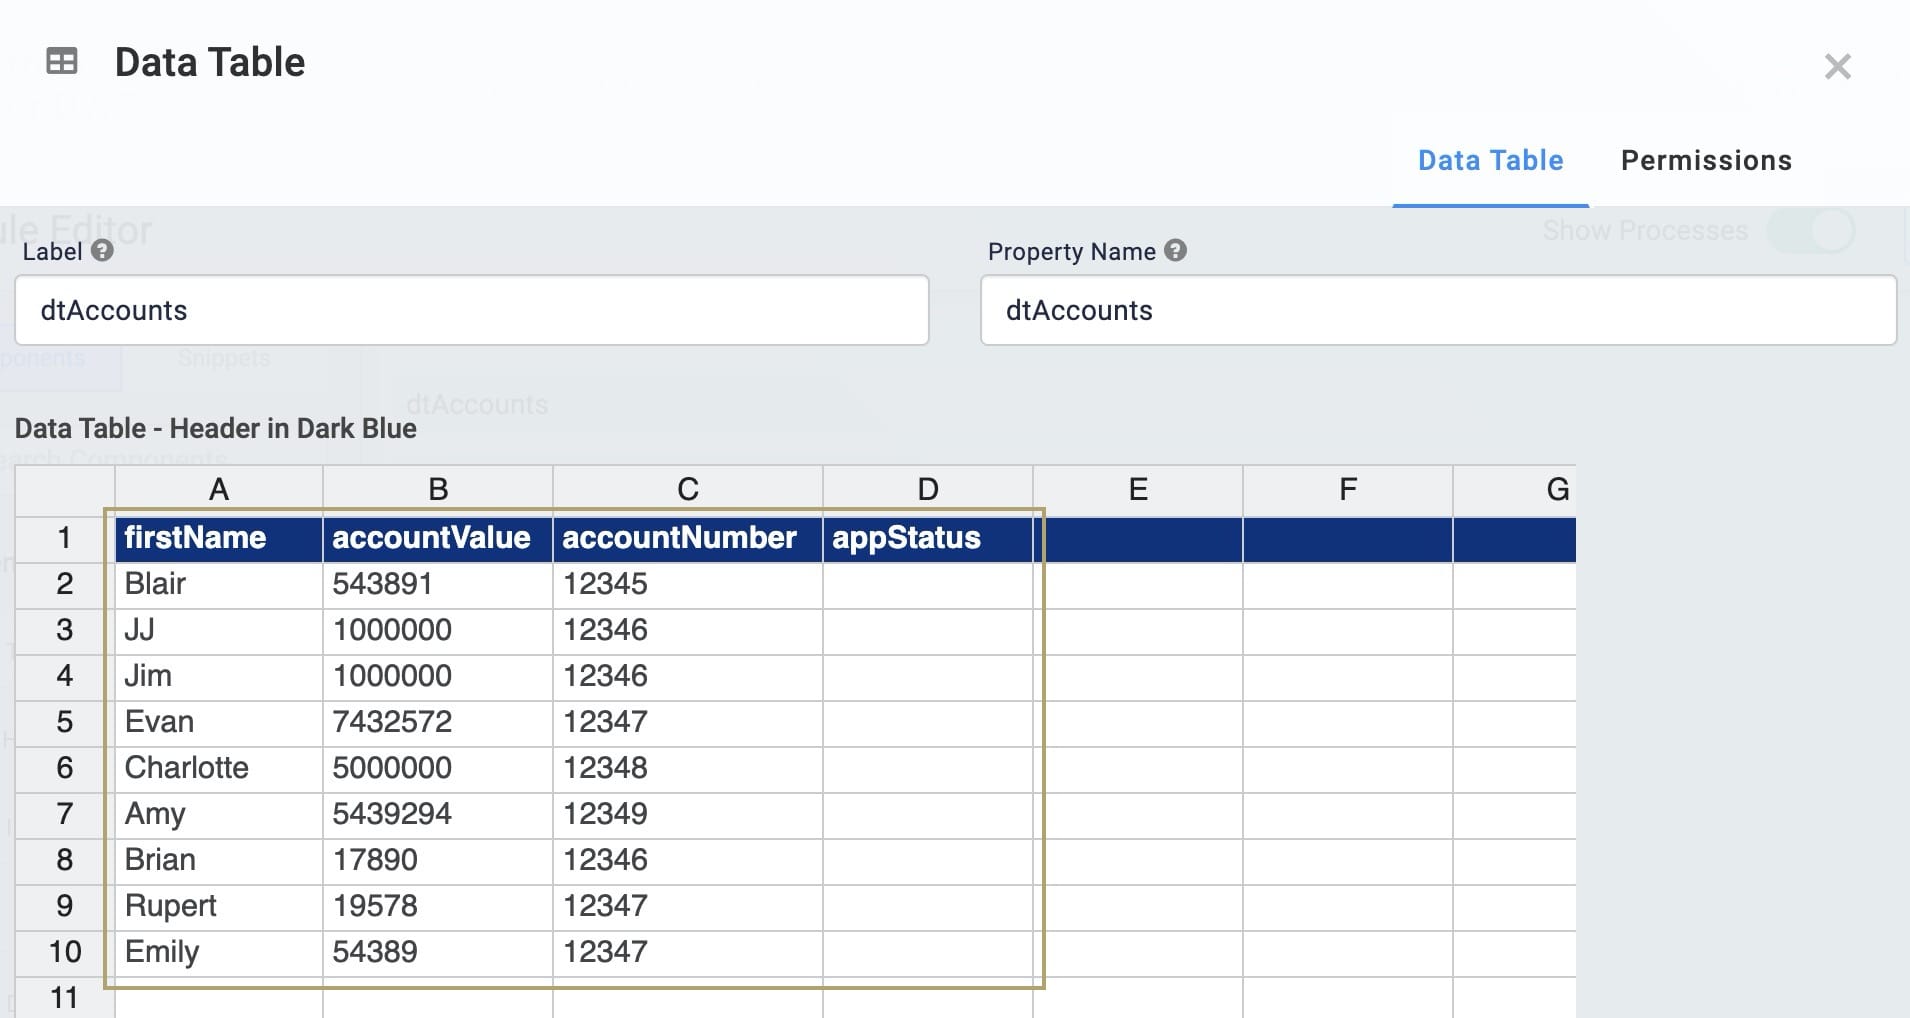Click the empty appStatus cell in Blair's row
The width and height of the screenshot is (1910, 1018).
pos(928,585)
